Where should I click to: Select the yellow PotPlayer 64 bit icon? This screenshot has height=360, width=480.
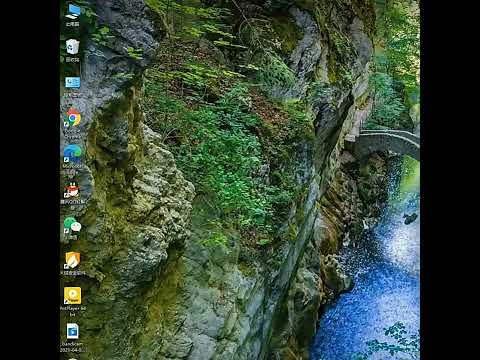click(x=72, y=296)
